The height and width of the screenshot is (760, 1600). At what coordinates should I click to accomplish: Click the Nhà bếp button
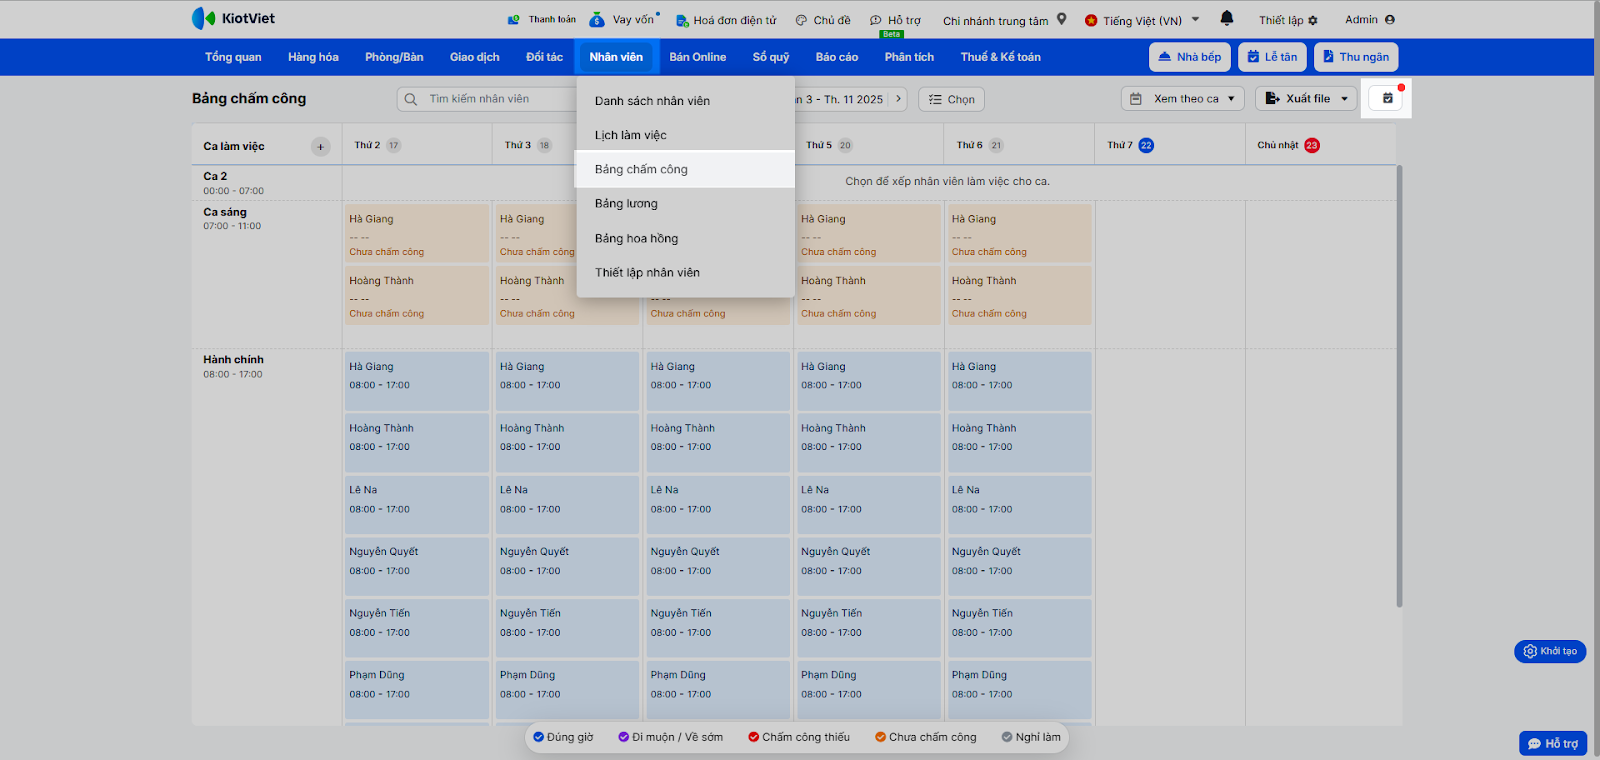(1190, 57)
